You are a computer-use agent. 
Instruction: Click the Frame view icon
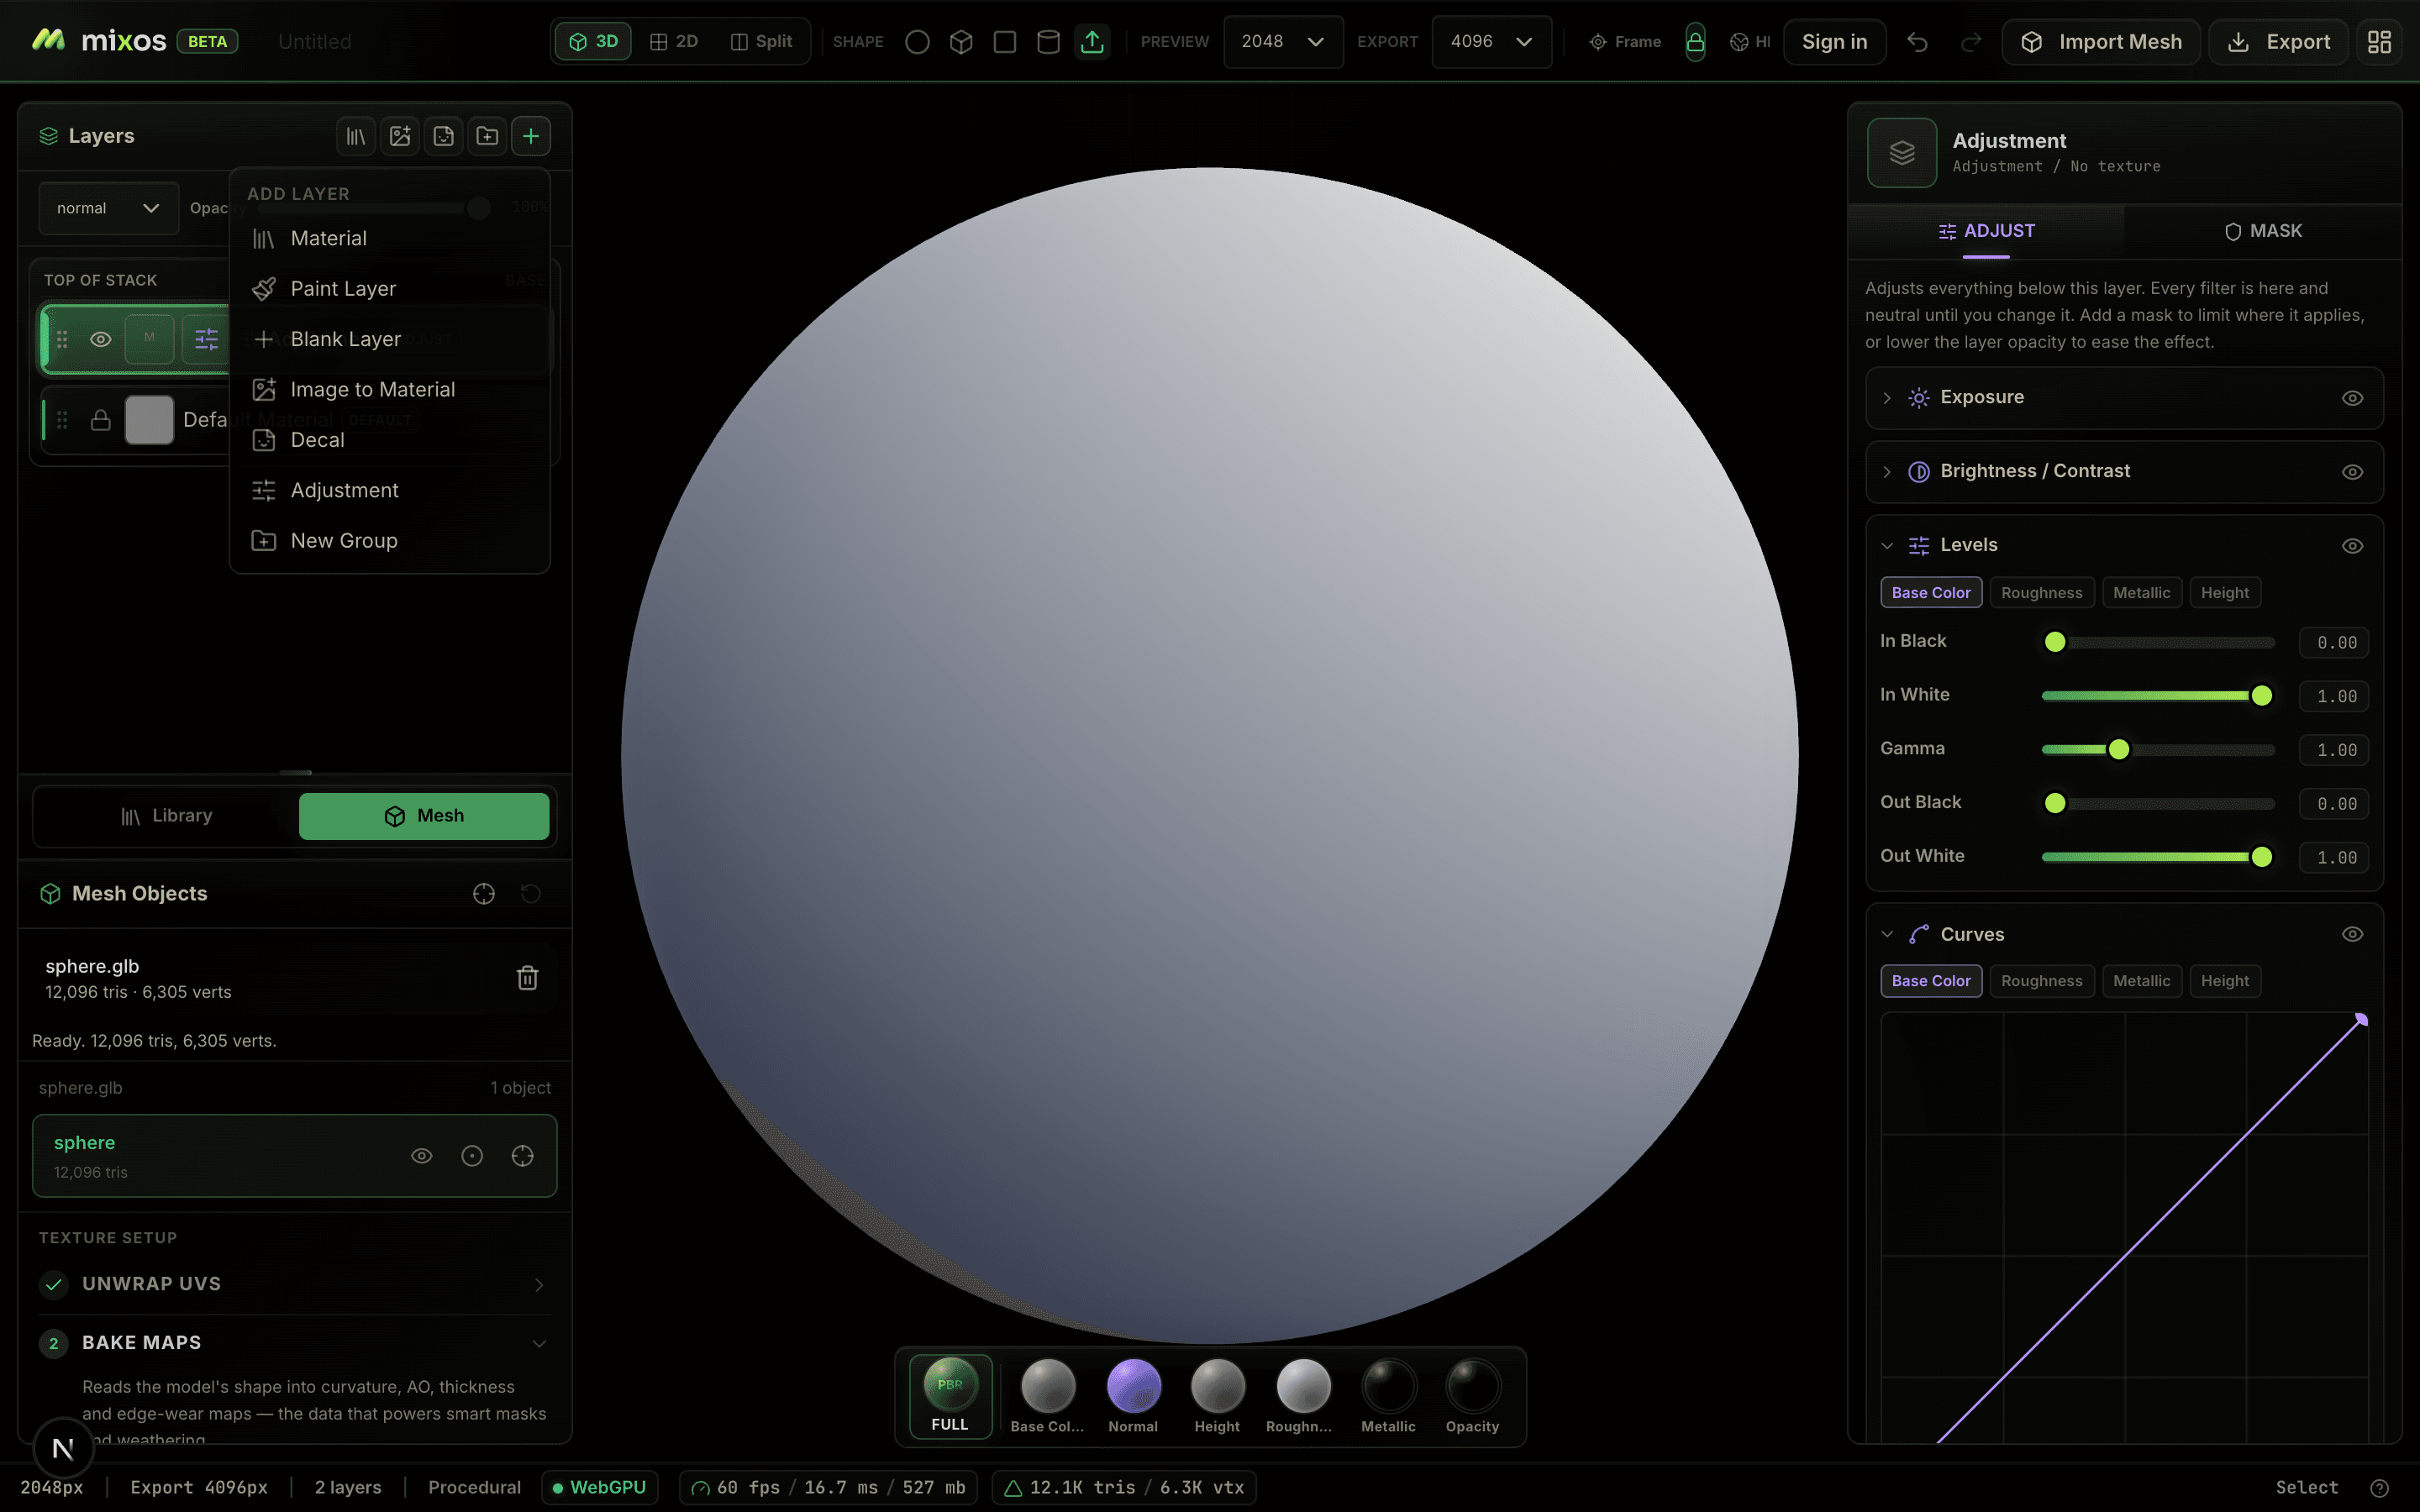pyautogui.click(x=1598, y=42)
